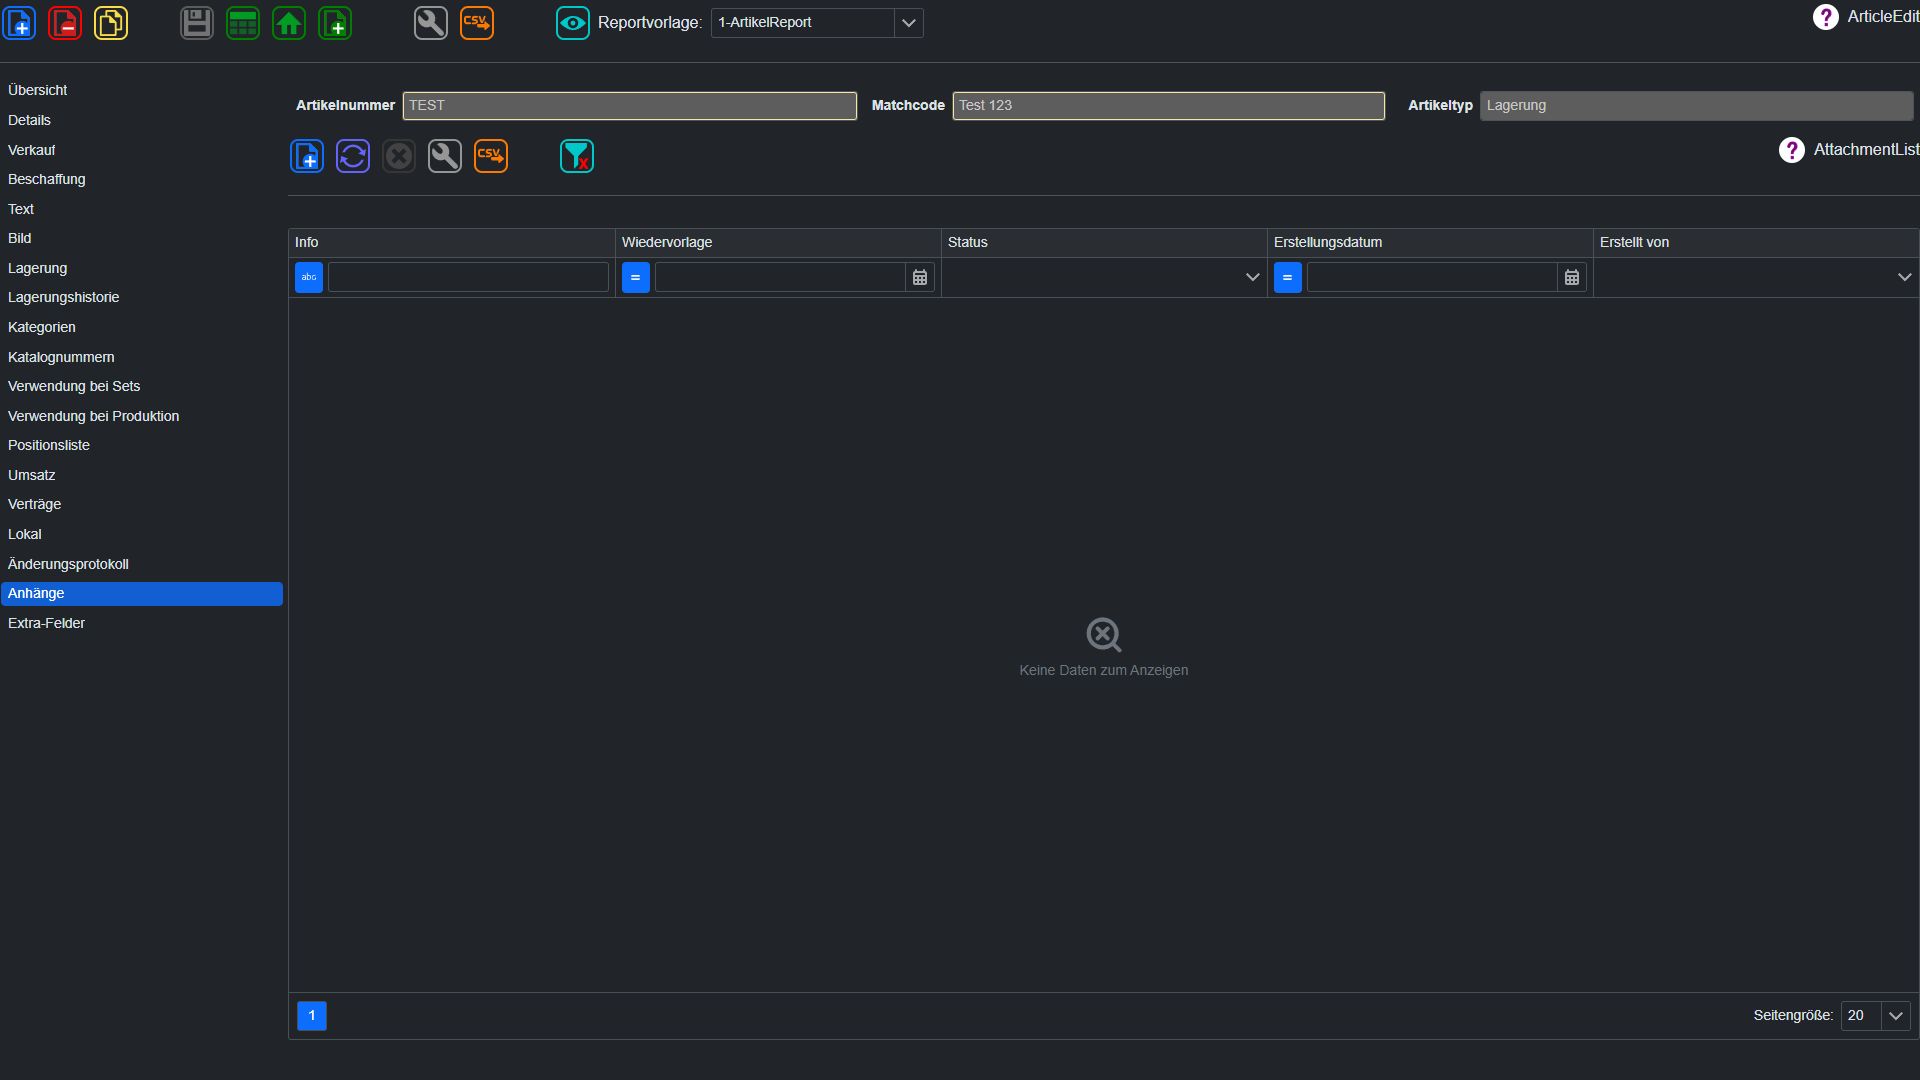Click the red delete article icon
The width and height of the screenshot is (1920, 1080).
pos(65,23)
